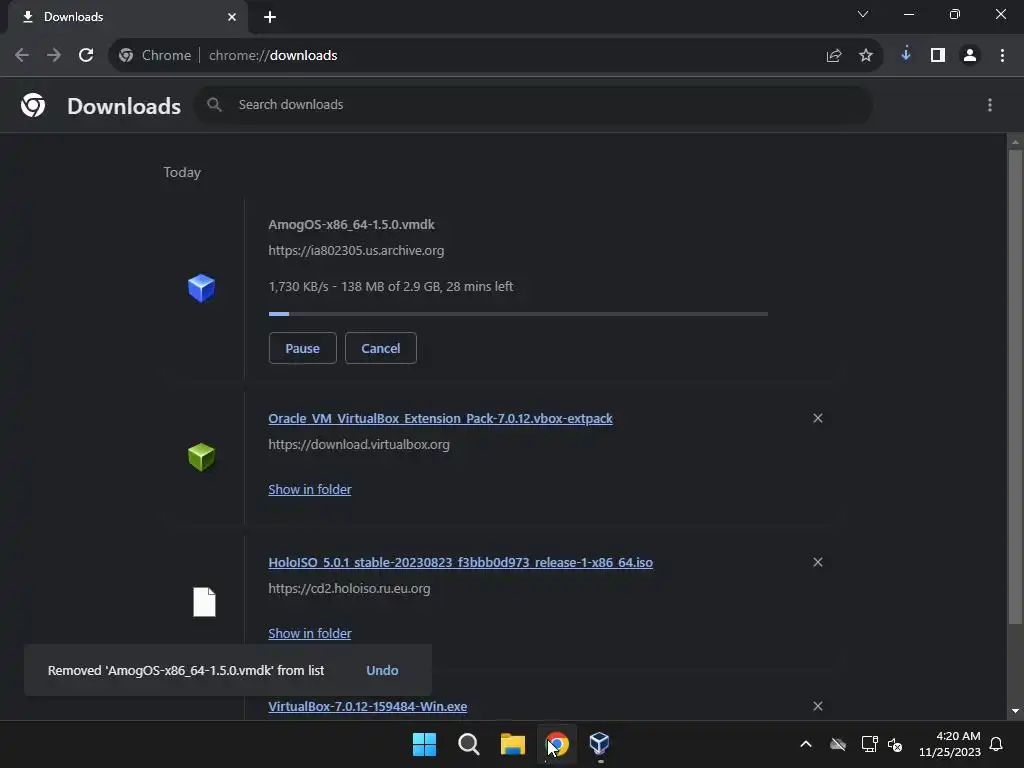Click scrollbar down arrow
This screenshot has height=768, width=1024.
pyautogui.click(x=1015, y=711)
